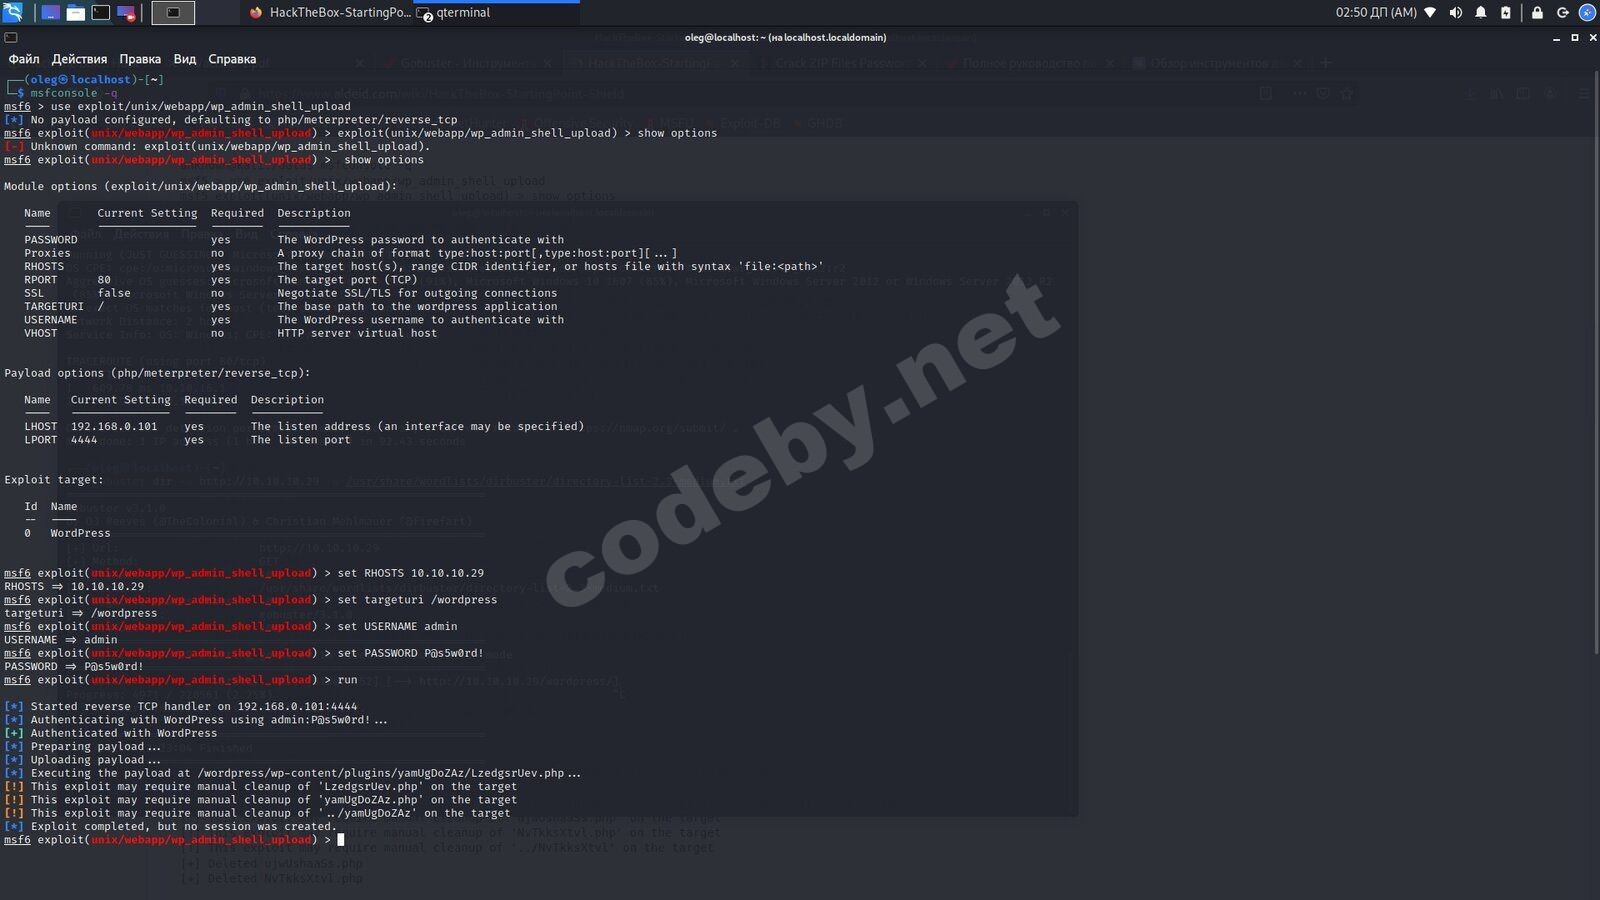Open the Действия menu
This screenshot has width=1600, height=900.
coord(79,59)
